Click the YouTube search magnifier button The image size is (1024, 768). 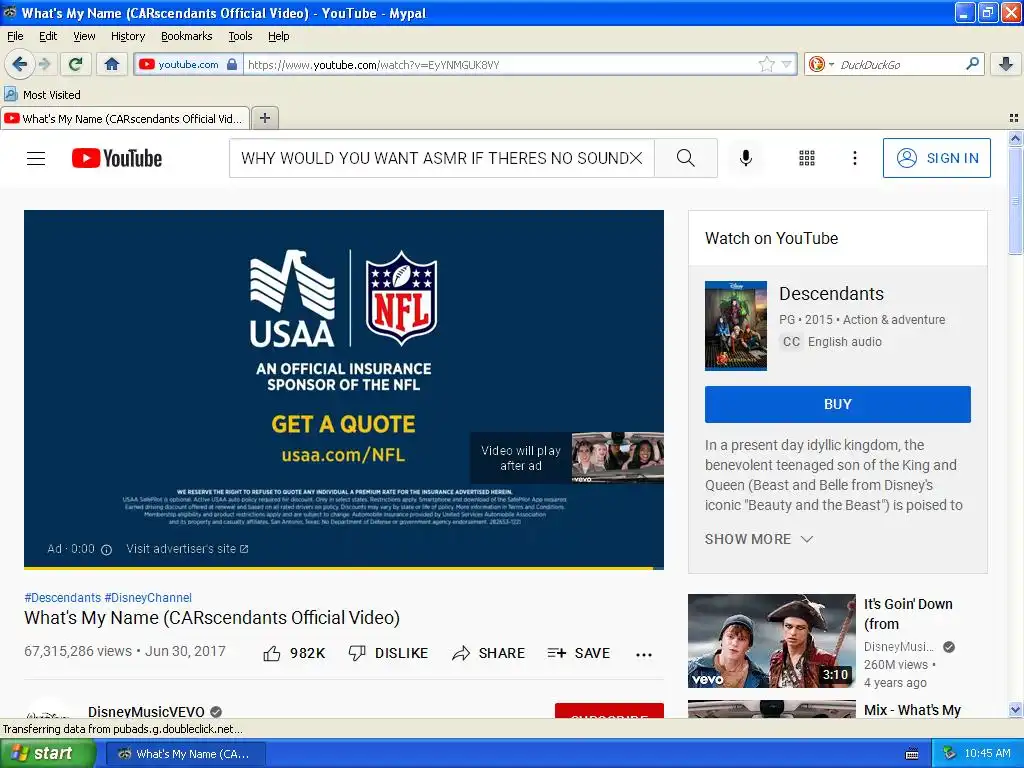[686, 158]
